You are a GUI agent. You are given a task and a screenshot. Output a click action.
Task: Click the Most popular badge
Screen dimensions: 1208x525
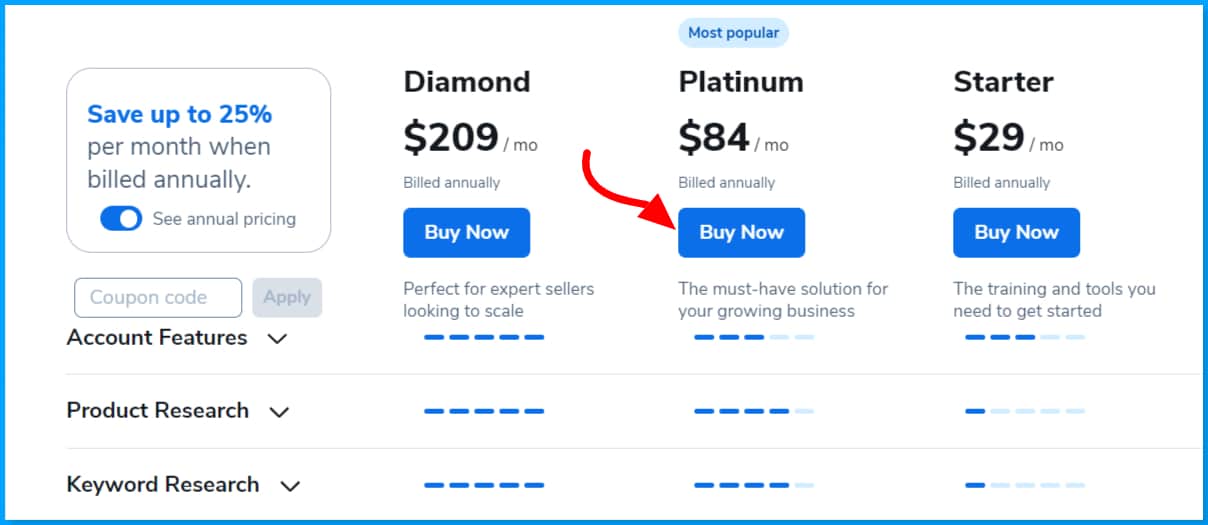pos(734,33)
